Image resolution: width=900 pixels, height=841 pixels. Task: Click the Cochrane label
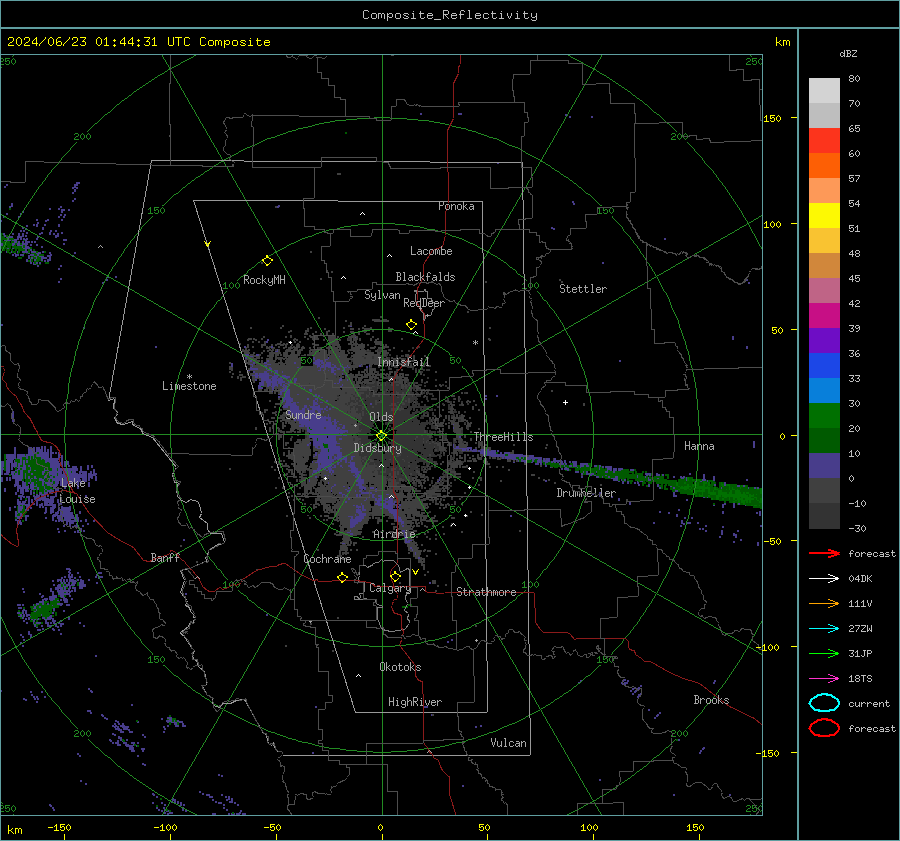coord(327,559)
